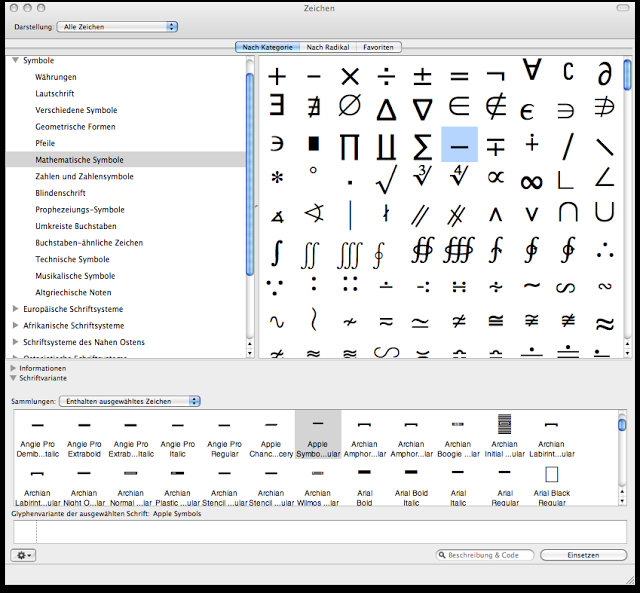The image size is (640, 593).
Task: Switch to the Nach Radikal tab
Action: tap(328, 47)
